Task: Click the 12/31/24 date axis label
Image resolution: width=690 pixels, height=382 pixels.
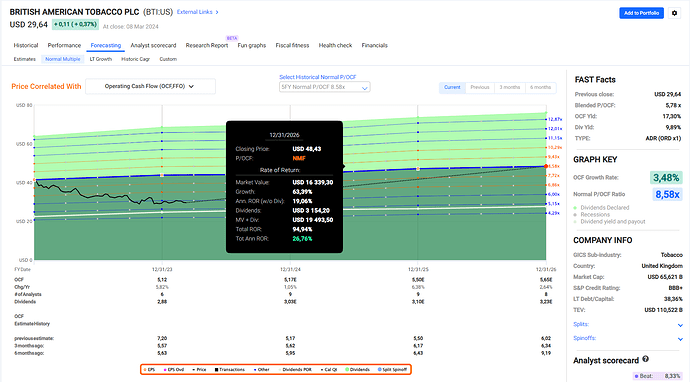Action: click(290, 269)
